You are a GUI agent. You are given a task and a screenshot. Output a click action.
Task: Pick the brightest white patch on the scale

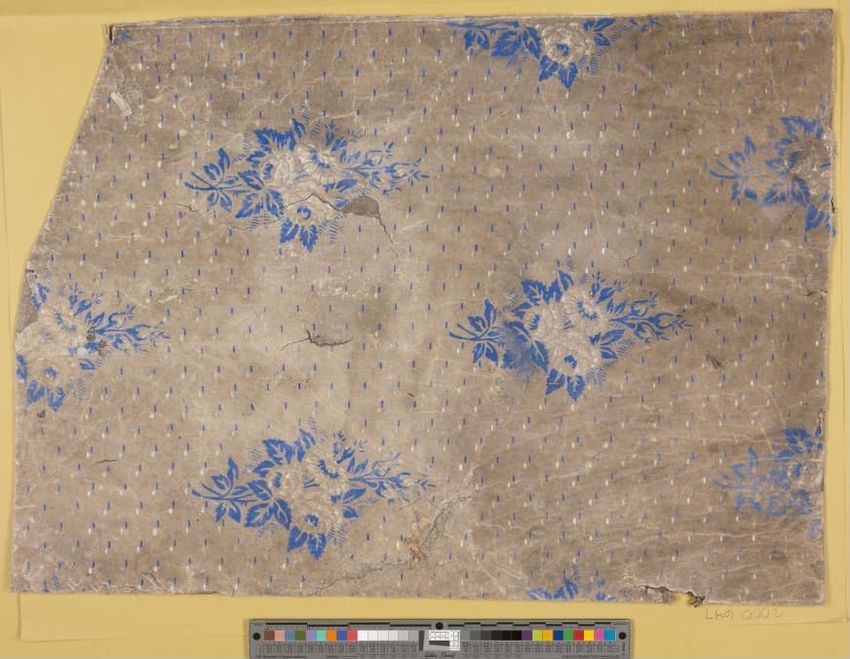[362, 635]
